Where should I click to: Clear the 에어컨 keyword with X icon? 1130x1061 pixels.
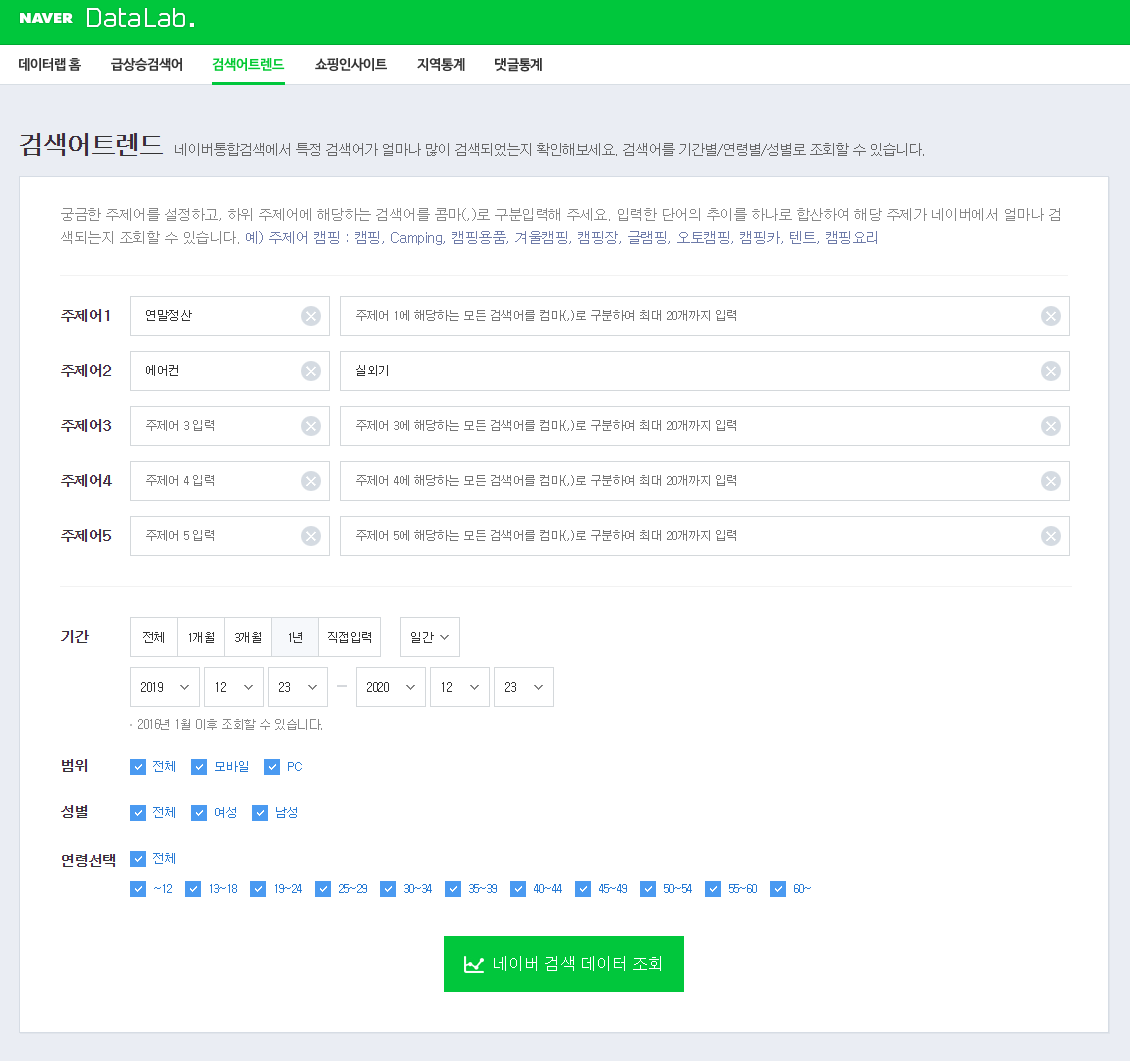(x=311, y=371)
